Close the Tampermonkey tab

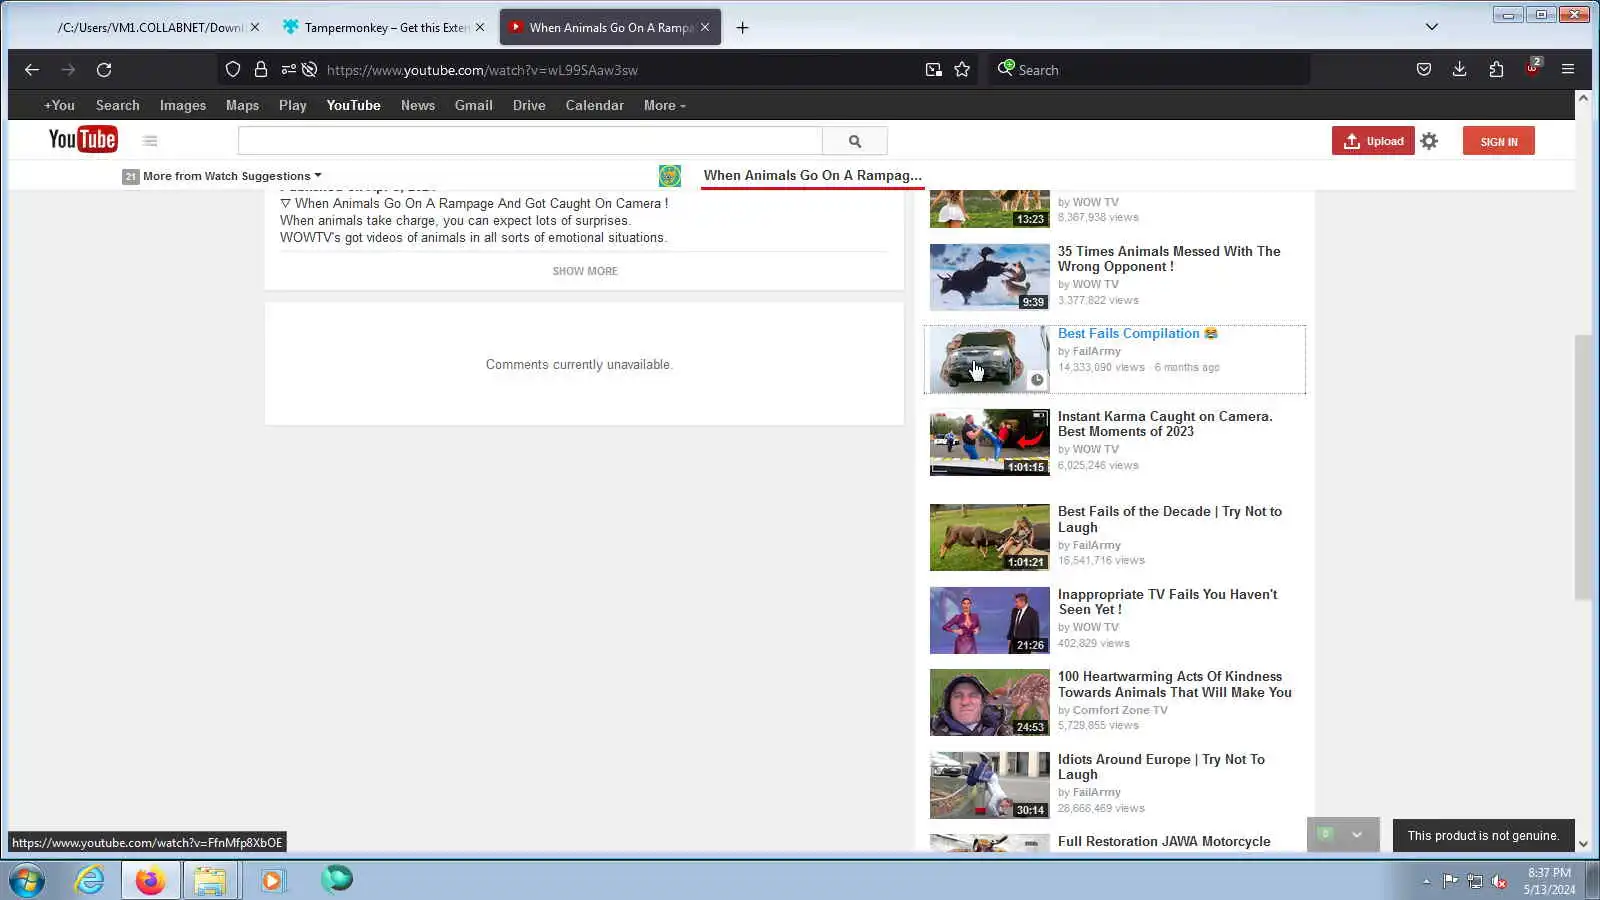(x=480, y=28)
